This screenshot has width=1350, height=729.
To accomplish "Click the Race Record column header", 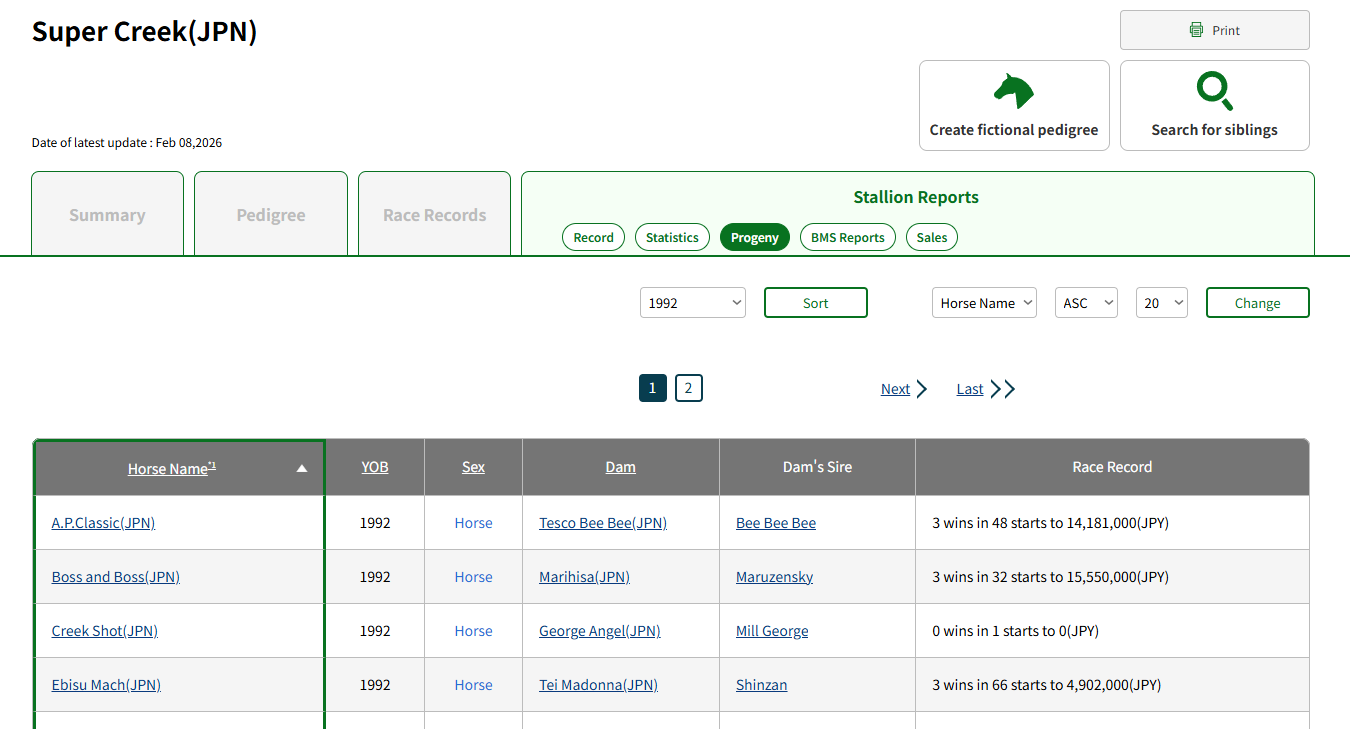I will pos(1112,467).
